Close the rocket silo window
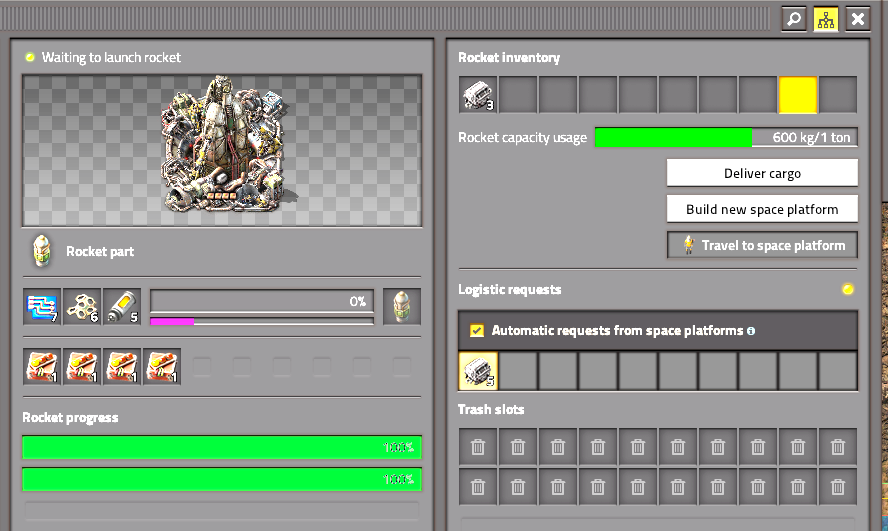Screen dimensions: 888x531 [858, 19]
